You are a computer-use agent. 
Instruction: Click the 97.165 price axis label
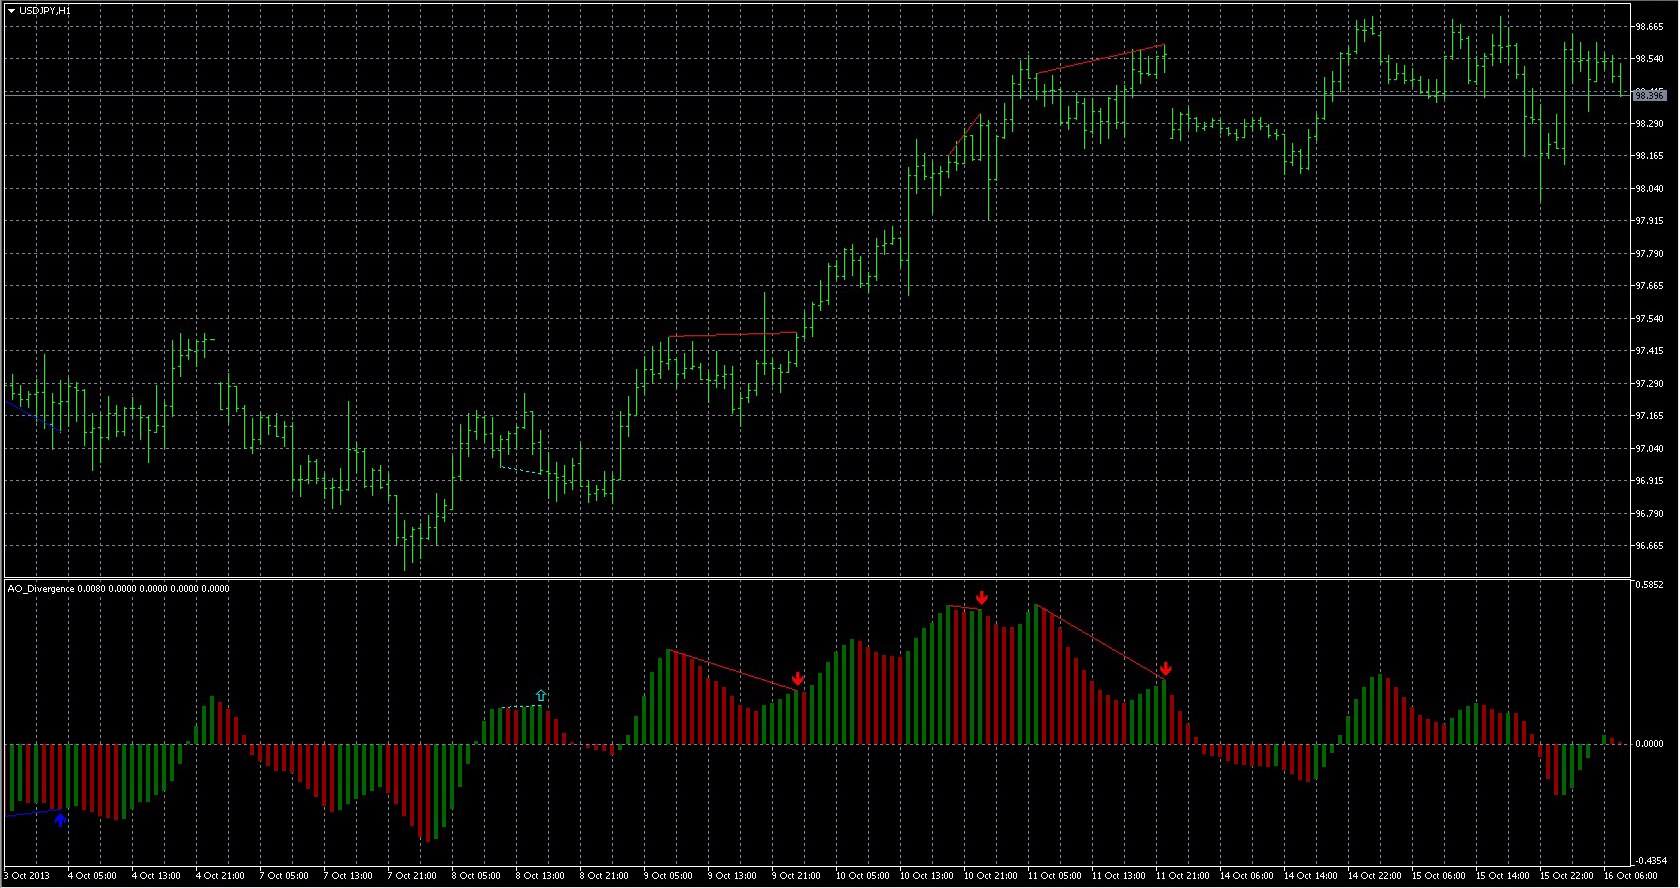(1649, 416)
